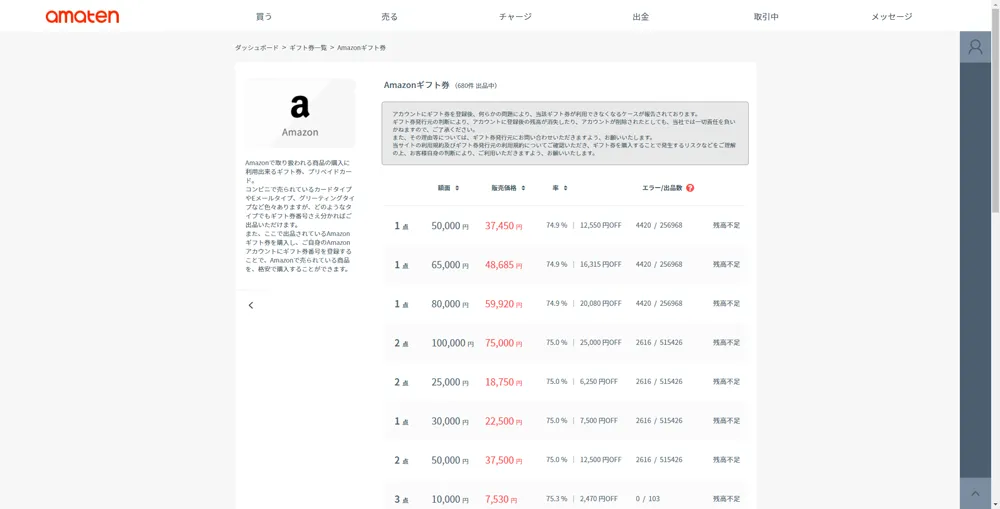Click 残高不足 on the 18,750円 row

click(726, 381)
